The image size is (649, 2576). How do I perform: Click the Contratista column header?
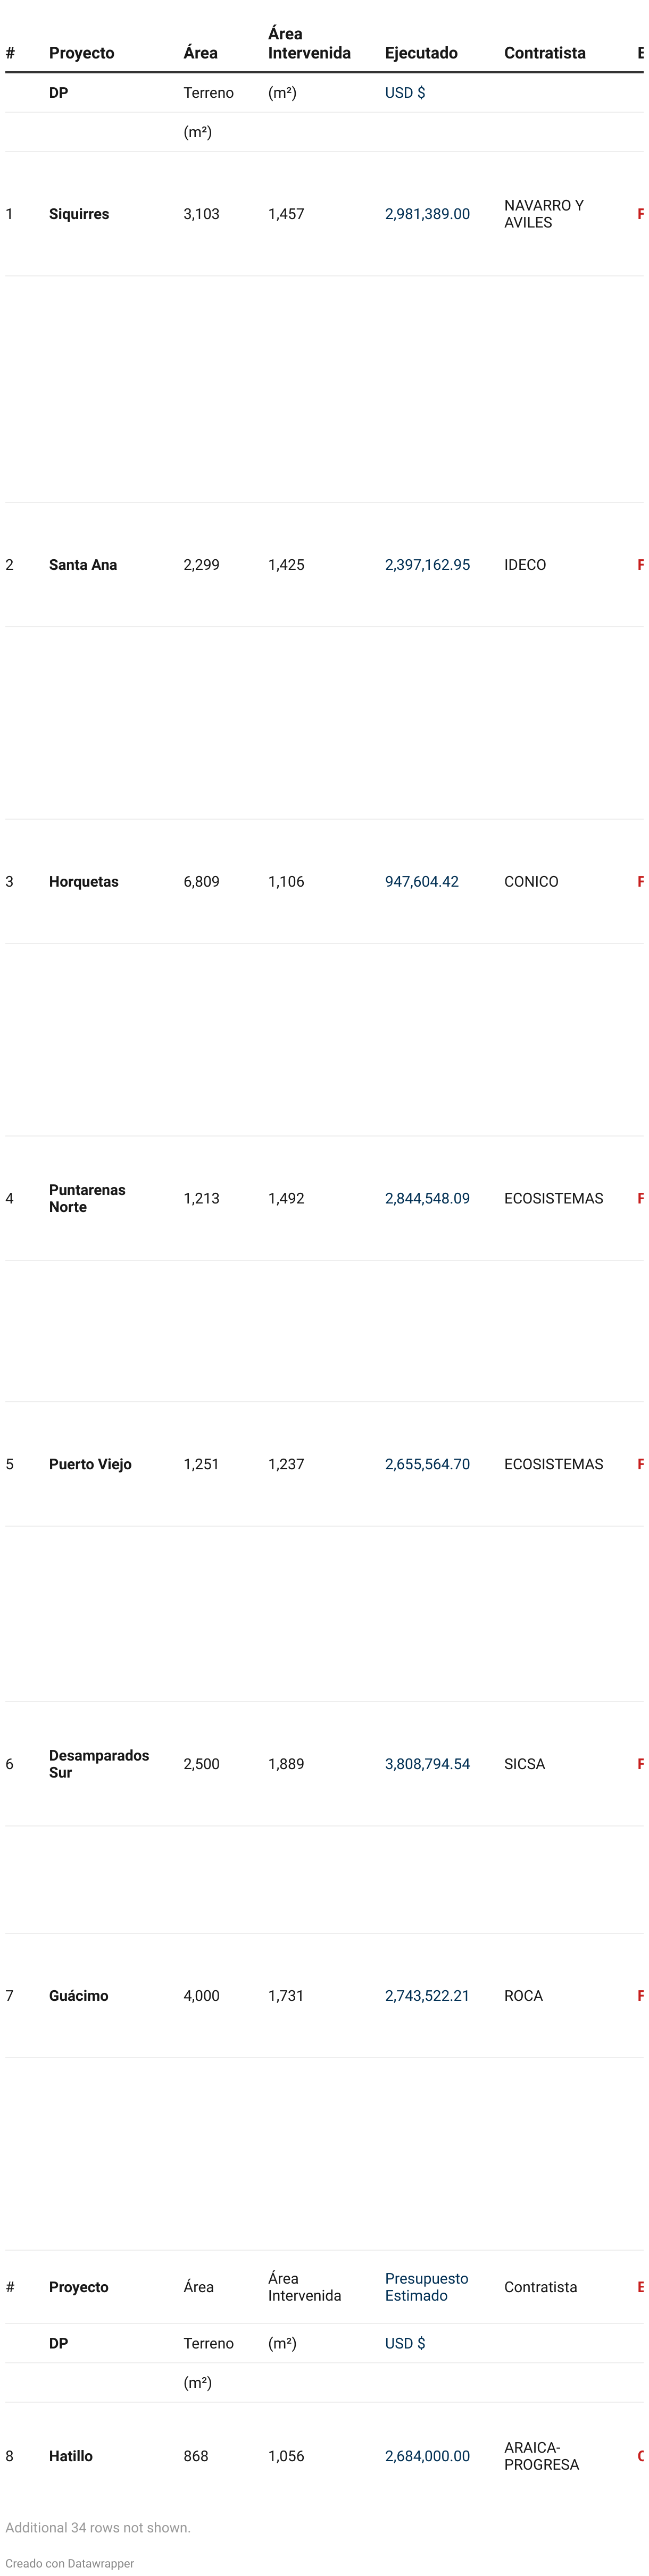click(x=544, y=53)
